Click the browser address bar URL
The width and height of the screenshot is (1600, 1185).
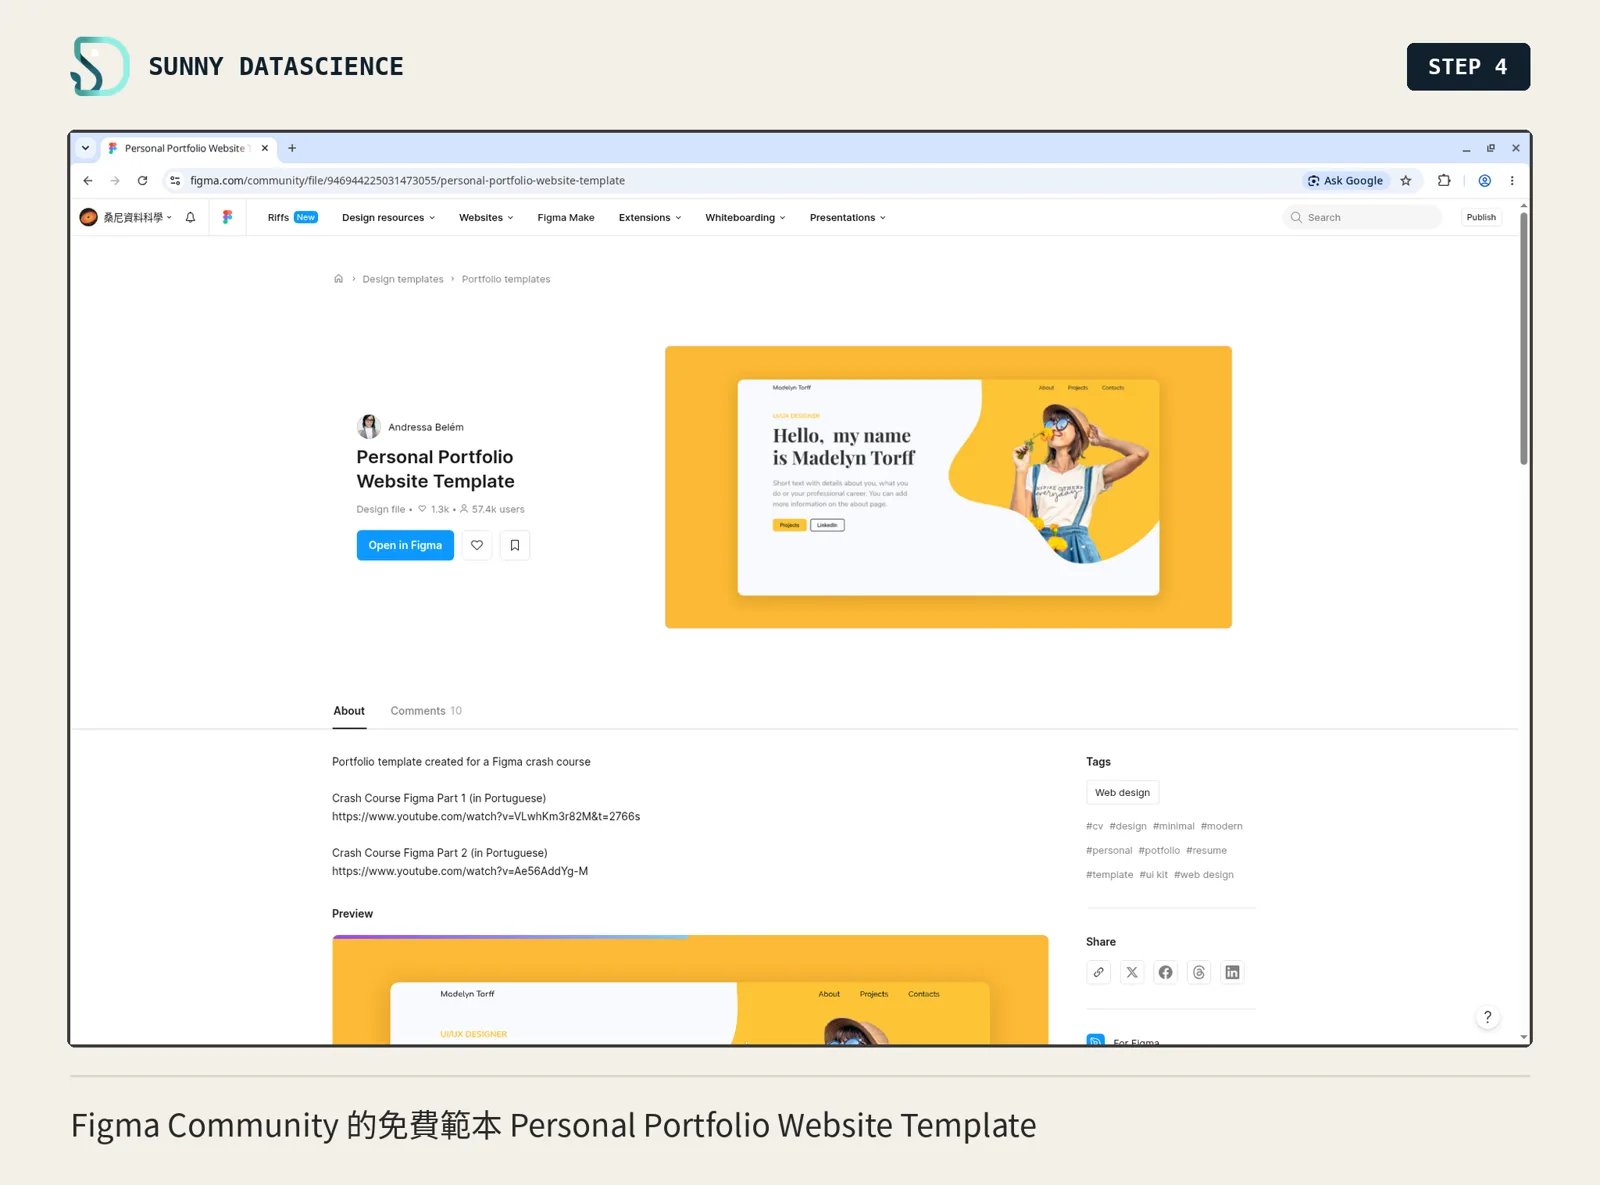pos(407,181)
